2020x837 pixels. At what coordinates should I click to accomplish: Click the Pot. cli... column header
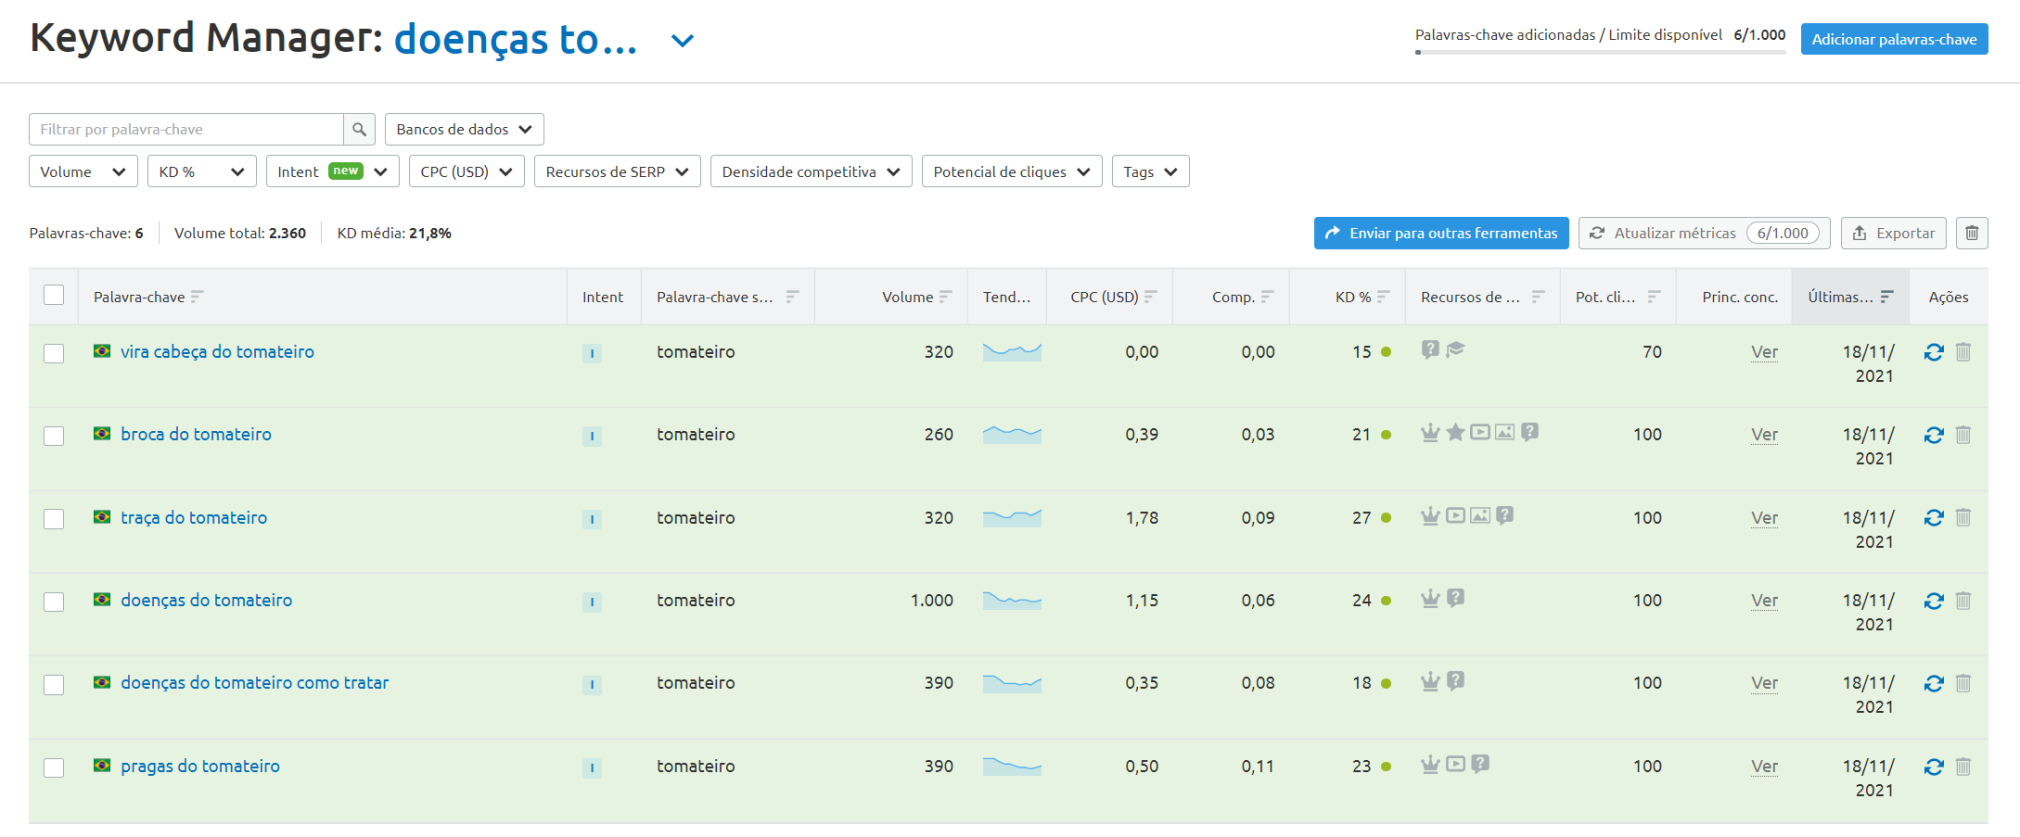pos(1617,297)
